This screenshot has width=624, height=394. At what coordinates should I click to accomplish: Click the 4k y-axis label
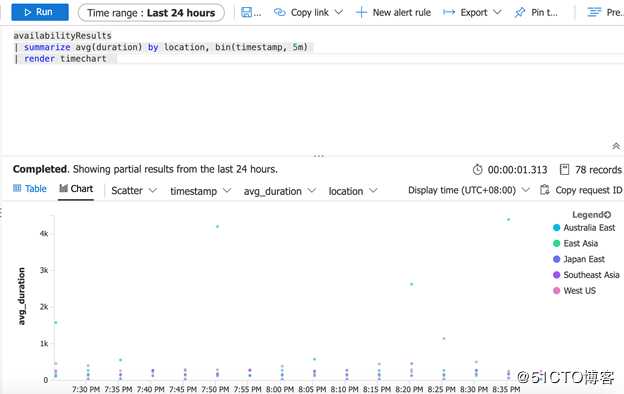tap(44, 234)
